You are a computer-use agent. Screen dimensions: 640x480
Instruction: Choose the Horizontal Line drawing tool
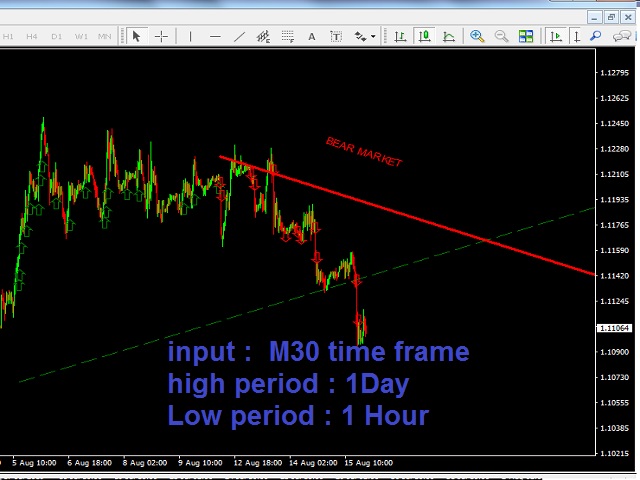pyautogui.click(x=215, y=36)
